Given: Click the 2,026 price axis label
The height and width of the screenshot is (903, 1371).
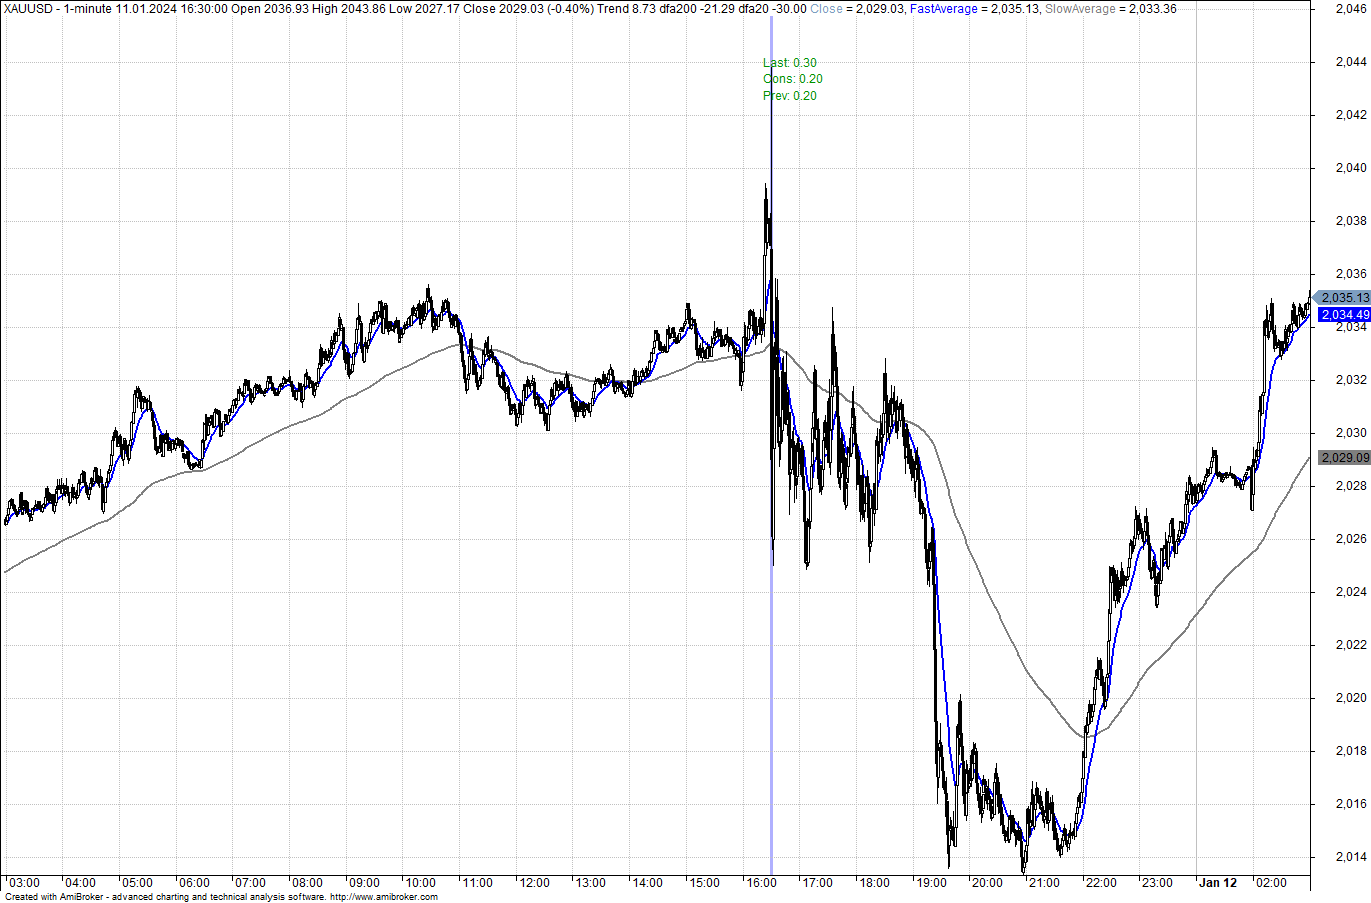Looking at the screenshot, I should (1351, 539).
